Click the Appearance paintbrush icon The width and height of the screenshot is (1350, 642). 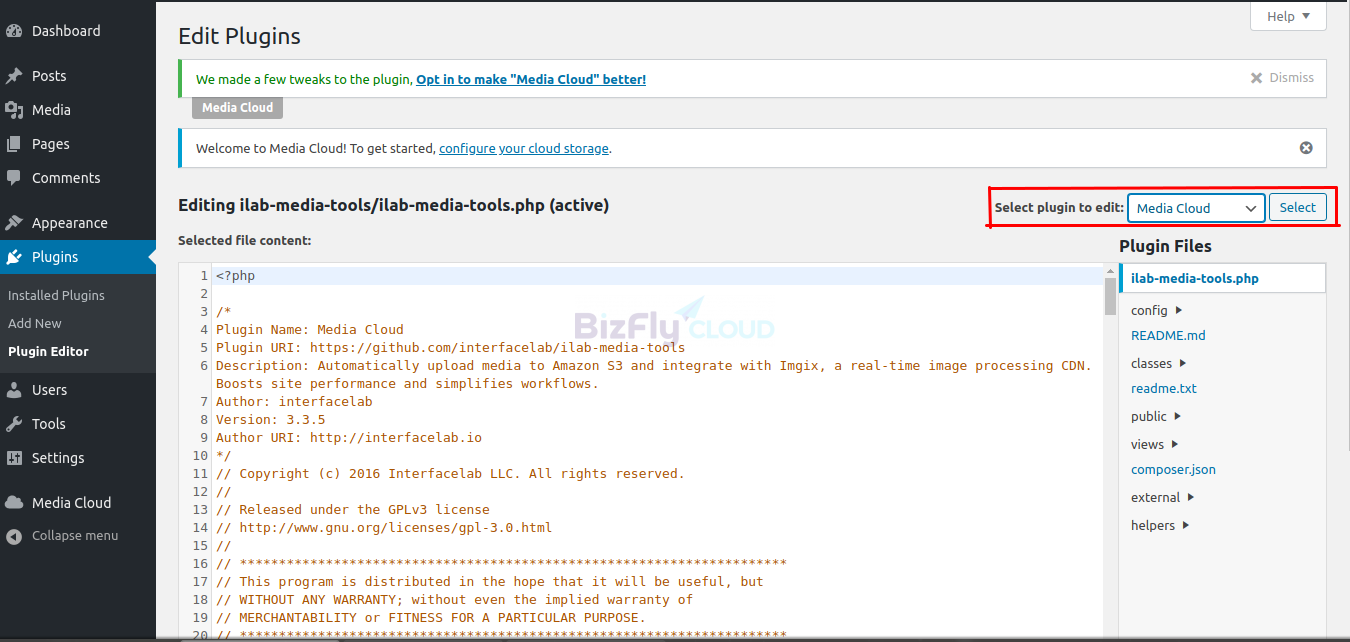point(14,223)
